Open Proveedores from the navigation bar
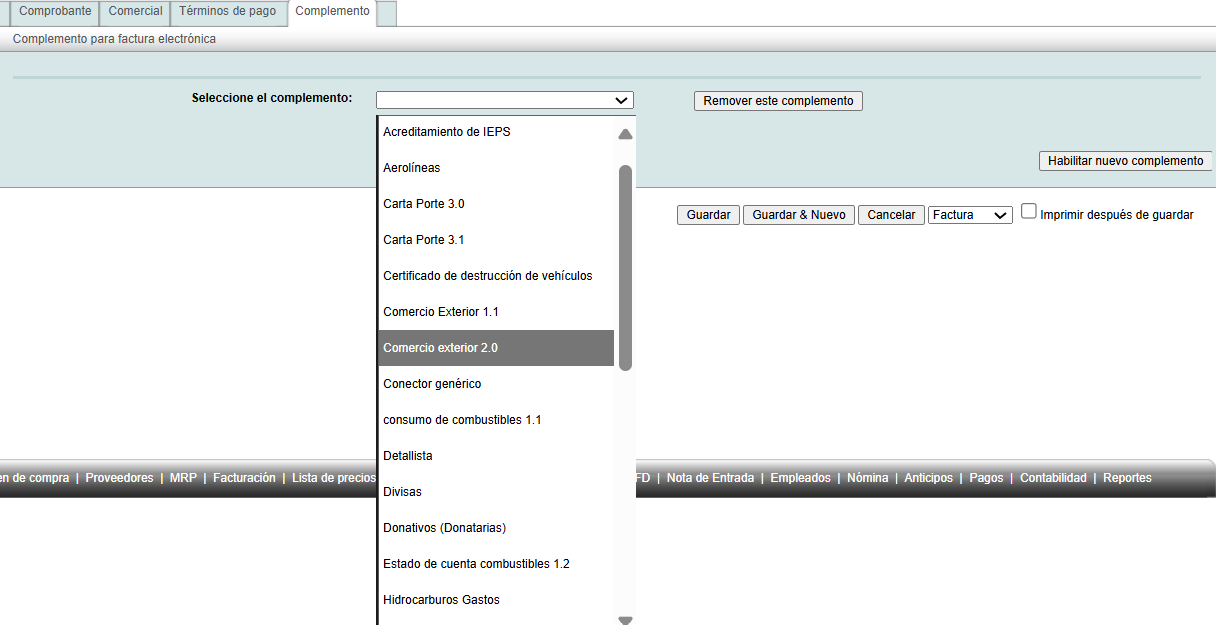 (x=119, y=478)
